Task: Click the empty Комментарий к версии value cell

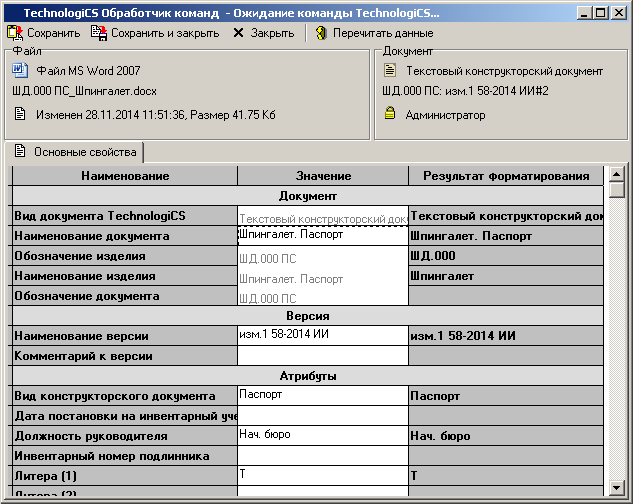Action: tap(322, 356)
